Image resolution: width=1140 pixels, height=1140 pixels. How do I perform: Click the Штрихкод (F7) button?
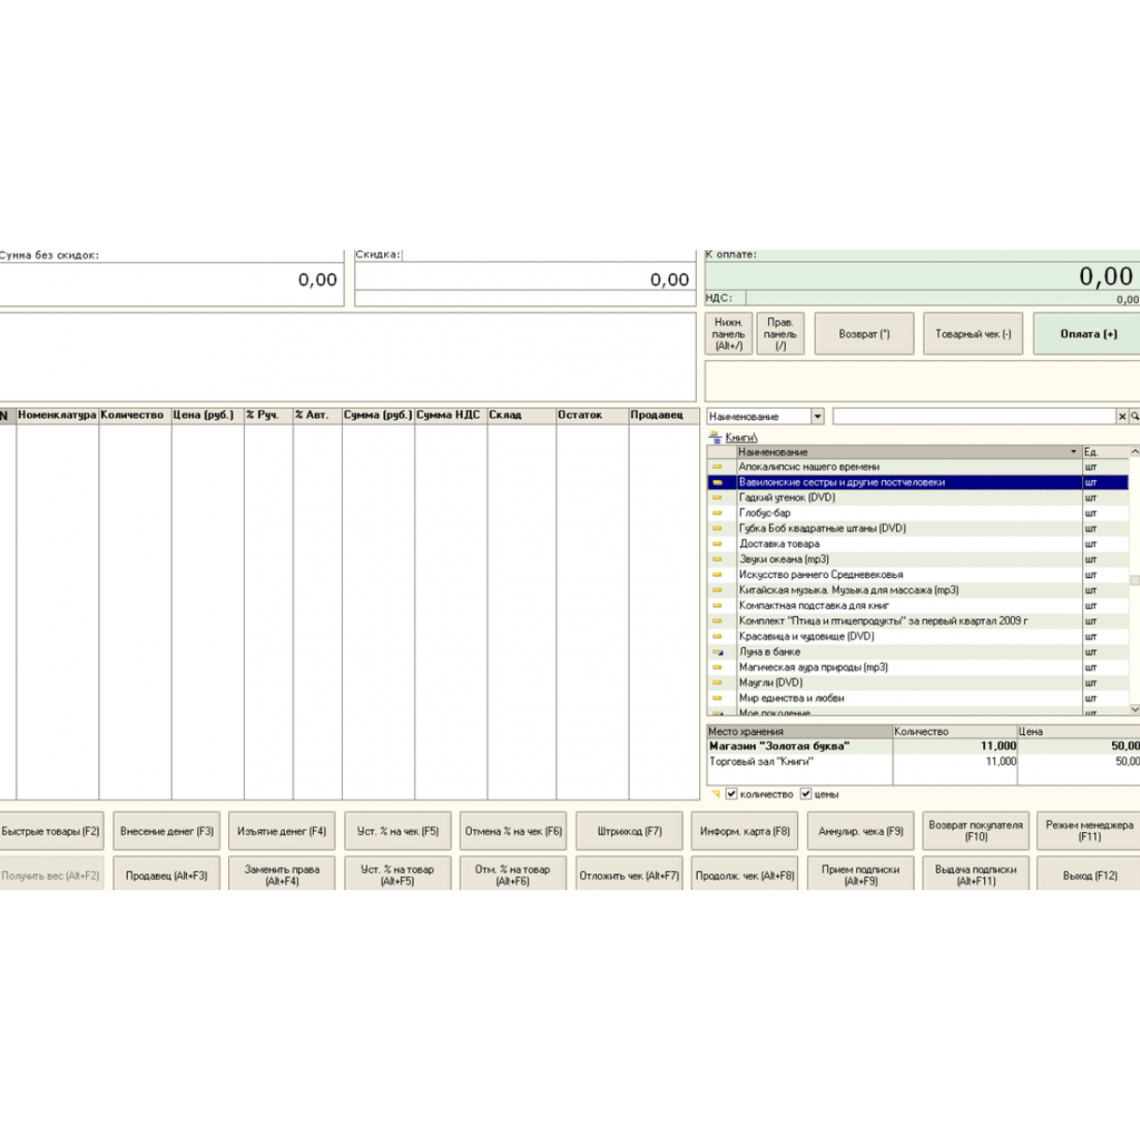(629, 831)
